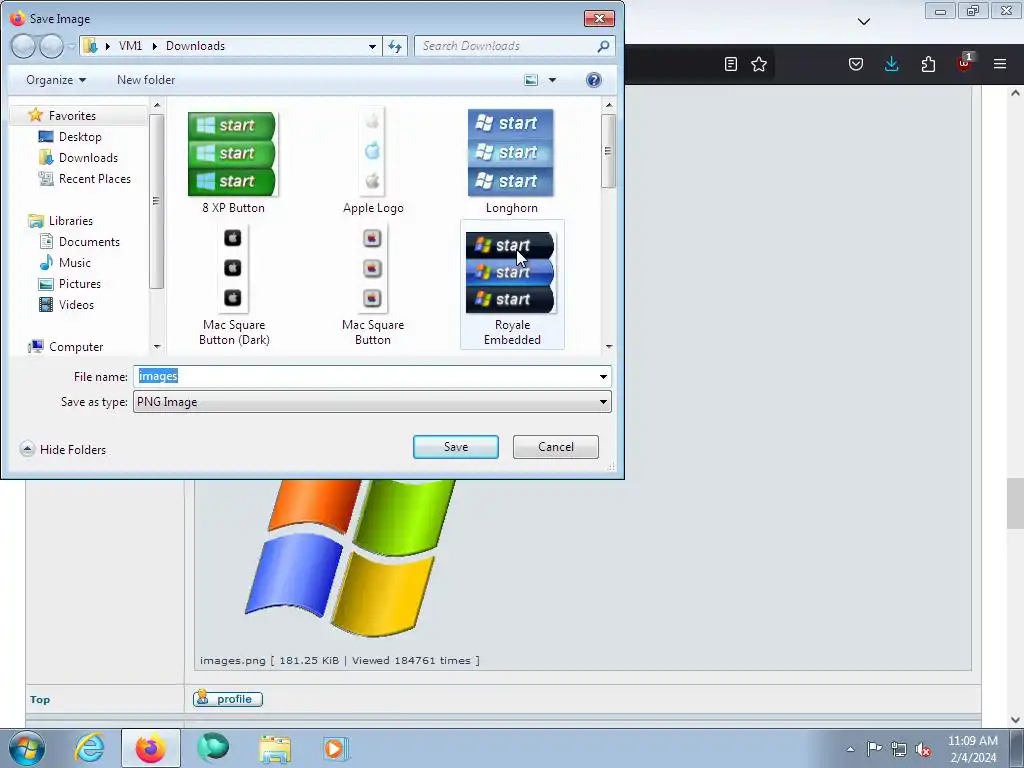Bookmark page with the star icon
The height and width of the screenshot is (768, 1024).
759,64
